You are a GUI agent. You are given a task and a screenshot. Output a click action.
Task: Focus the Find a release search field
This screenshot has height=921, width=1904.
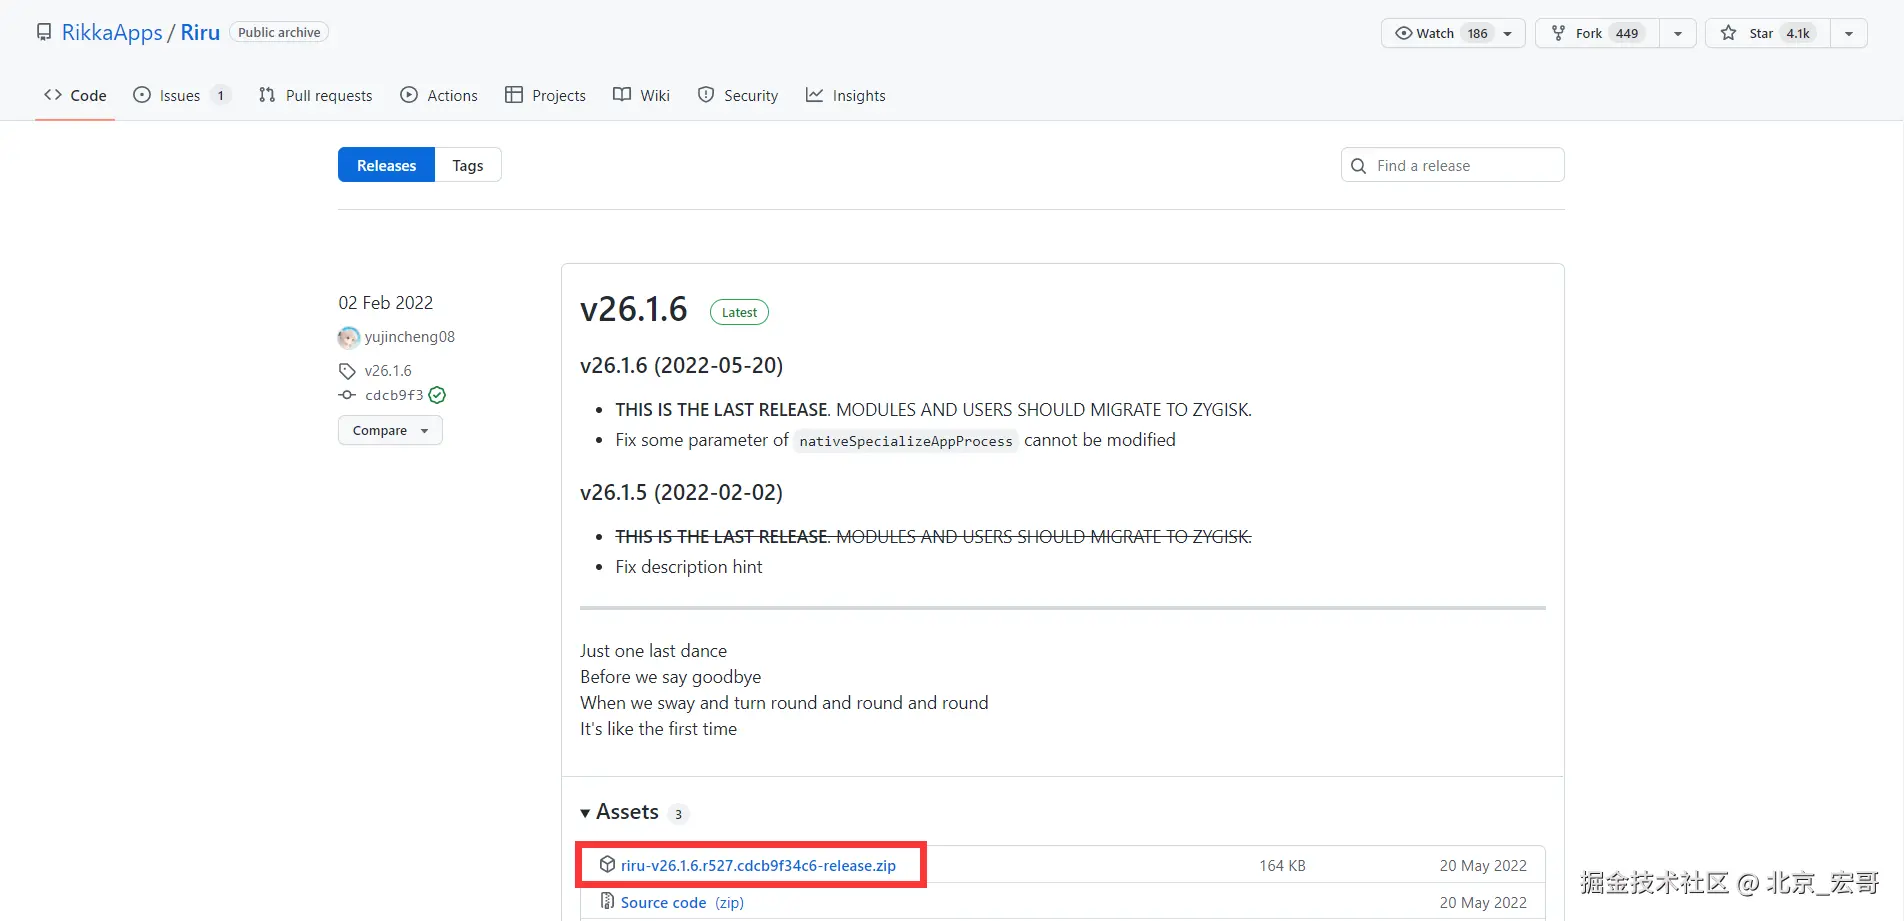1452,165
